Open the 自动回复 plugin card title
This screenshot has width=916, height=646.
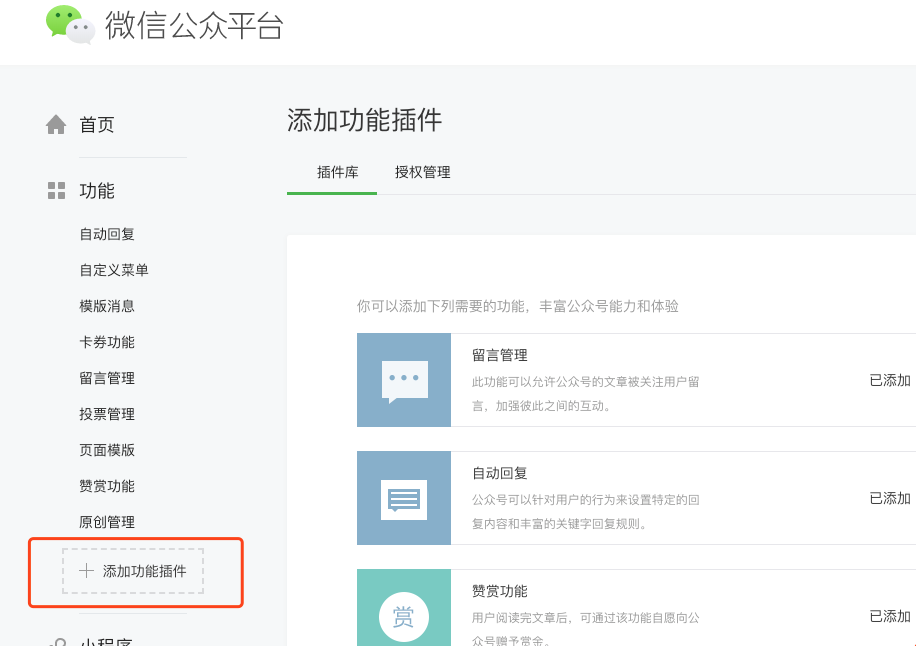(x=499, y=473)
